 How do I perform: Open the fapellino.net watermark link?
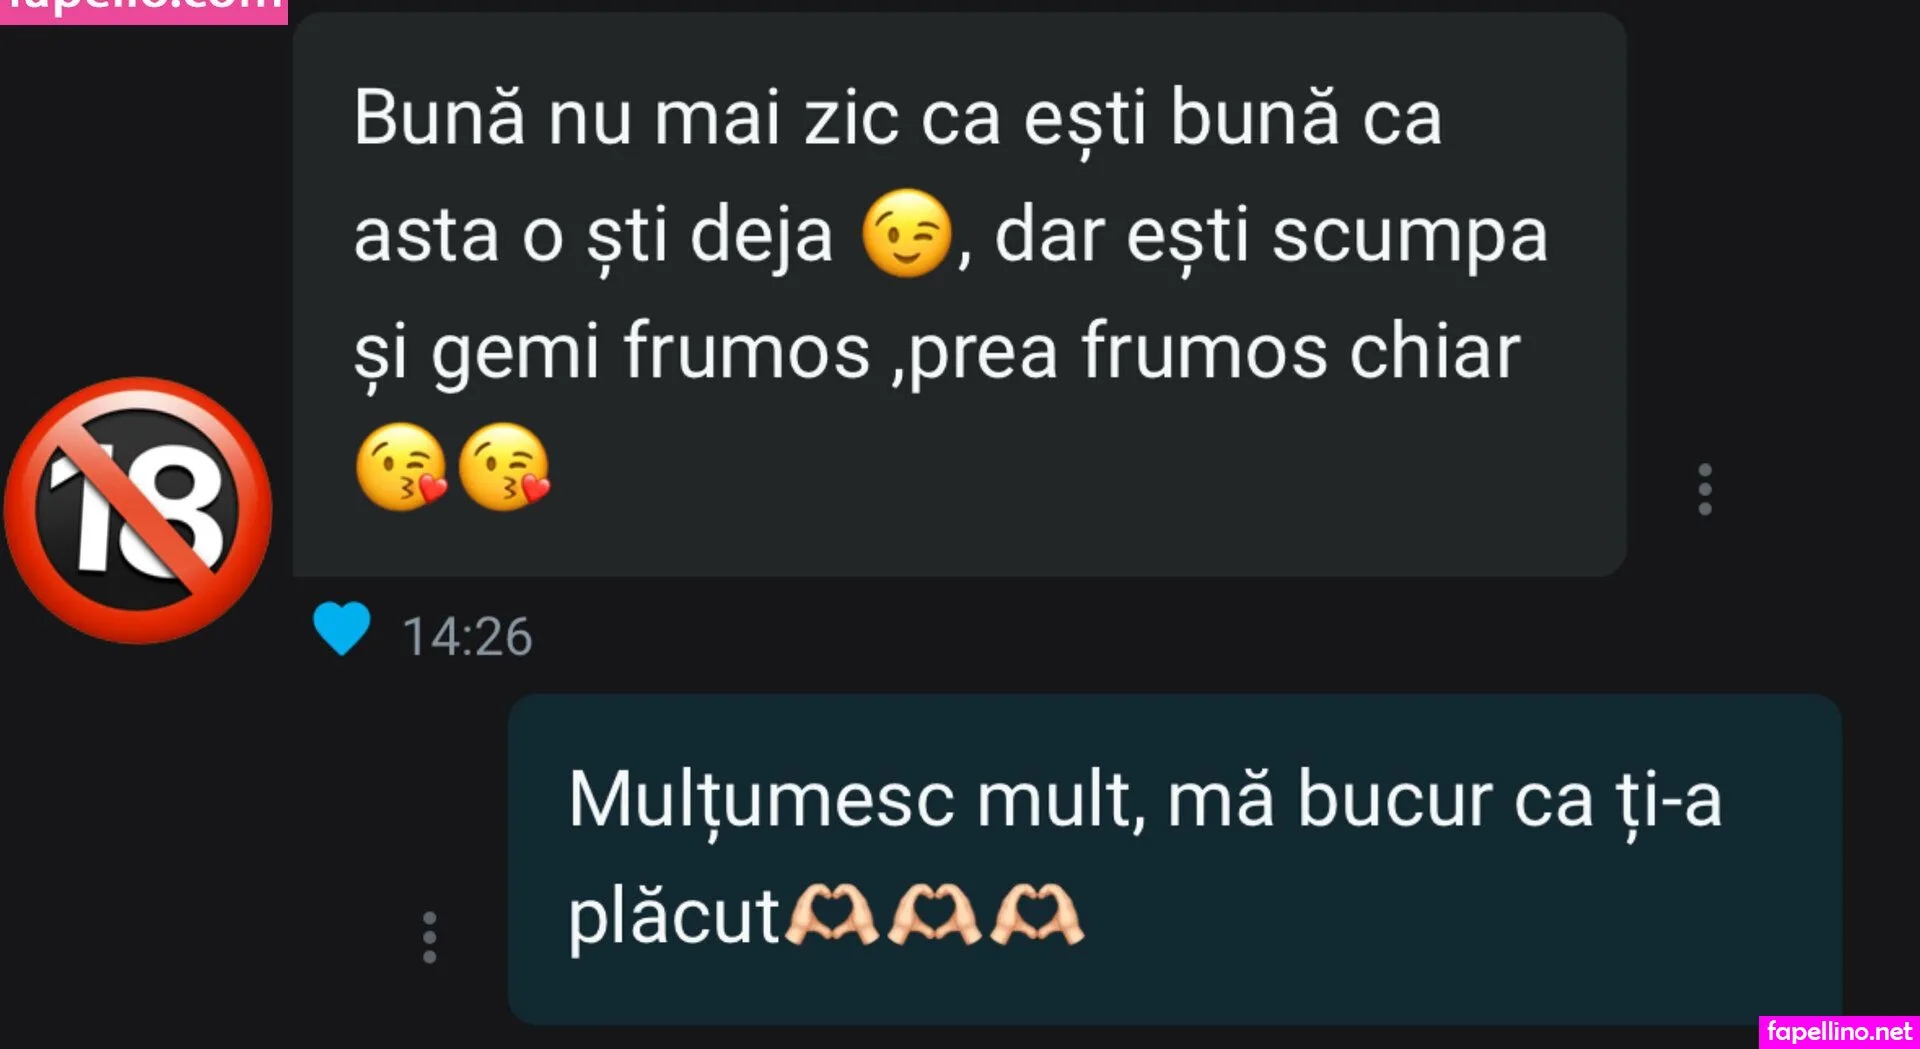pos(1839,1031)
